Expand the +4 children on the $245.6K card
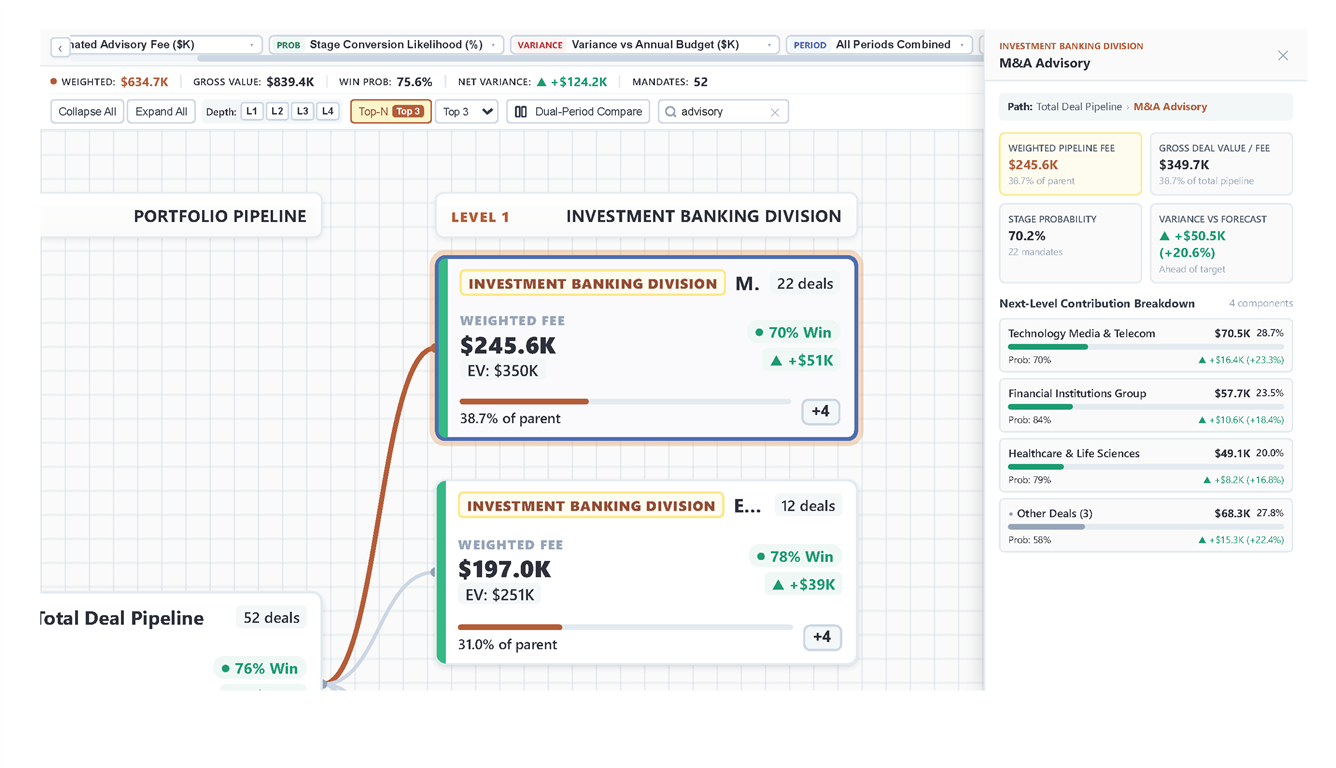The image size is (1336, 768). point(820,411)
